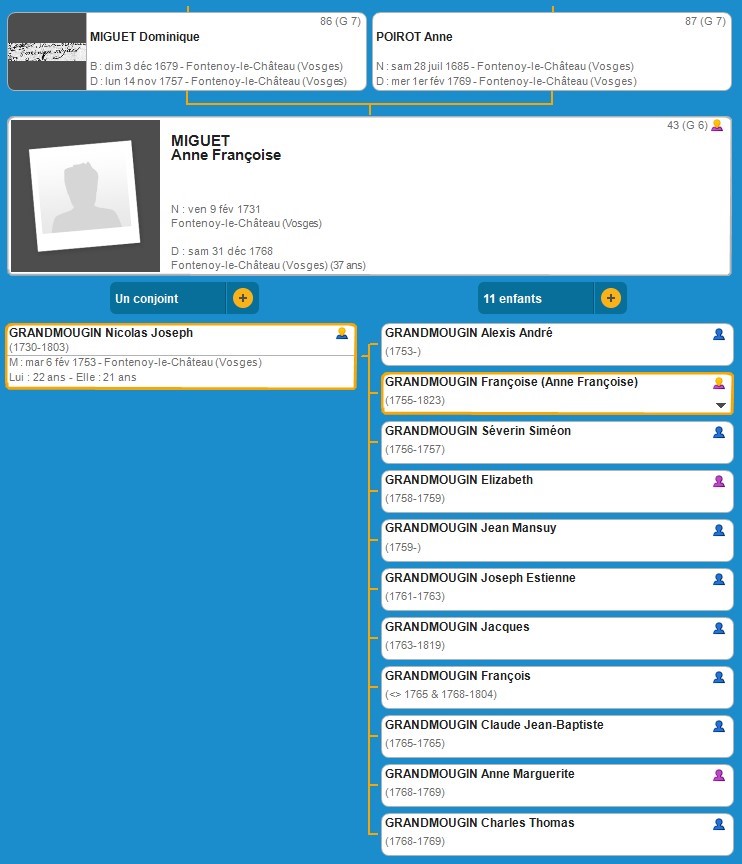Click Anne Françoise's placeholder profile photo
Image resolution: width=742 pixels, height=864 pixels.
tap(85, 197)
